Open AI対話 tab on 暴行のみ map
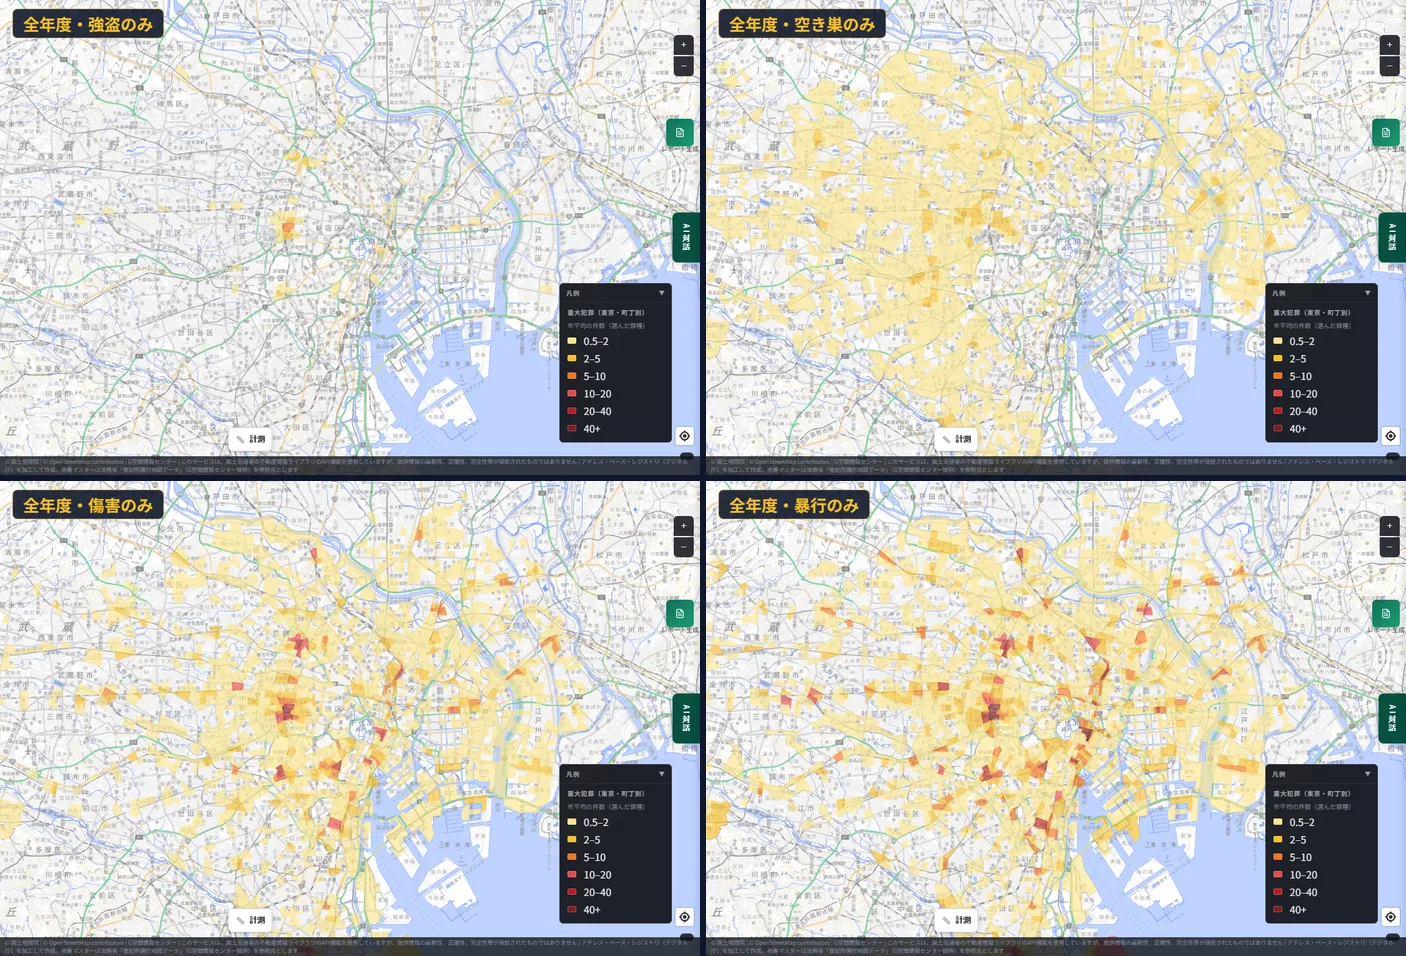The image size is (1406, 956). pos(1392,718)
